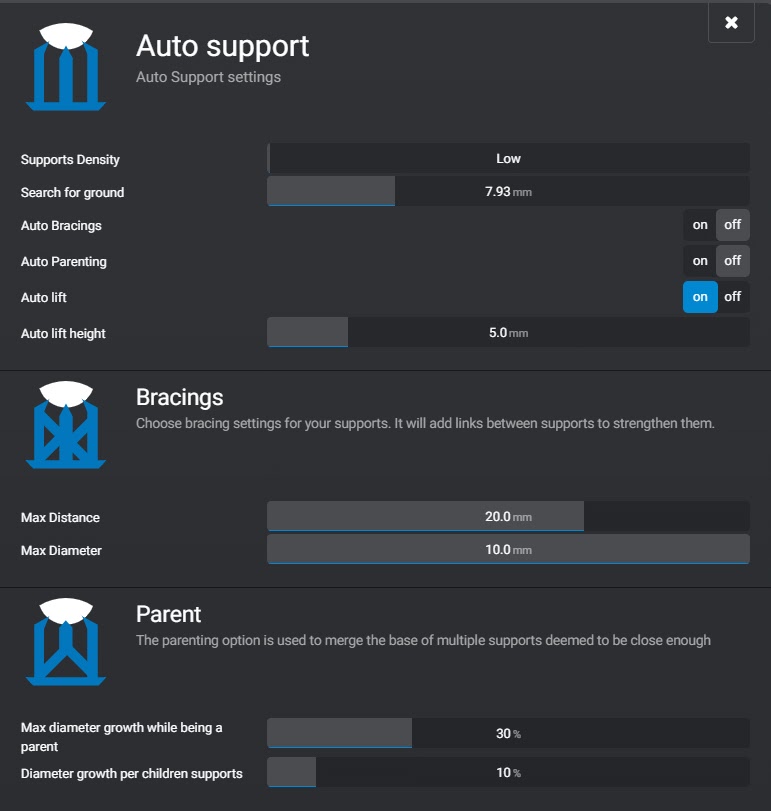Disable Auto lift with off button
The image size is (771, 811).
coord(733,297)
